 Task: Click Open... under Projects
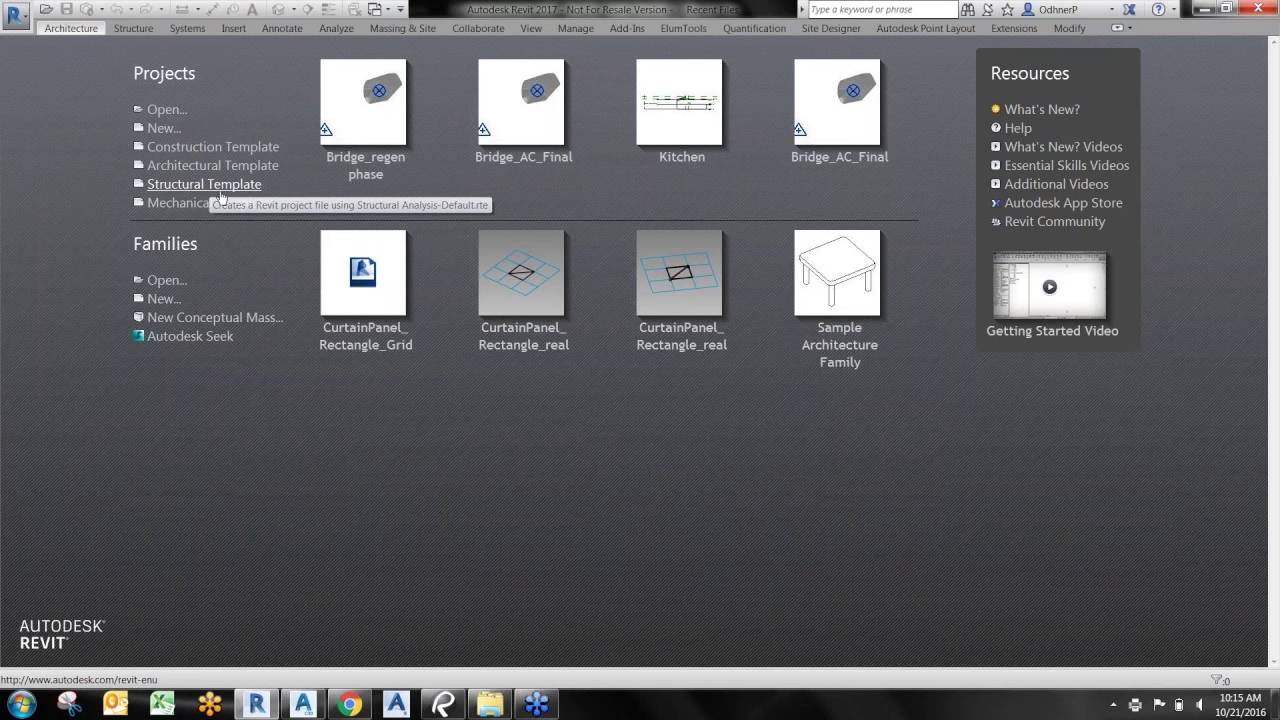(x=167, y=110)
